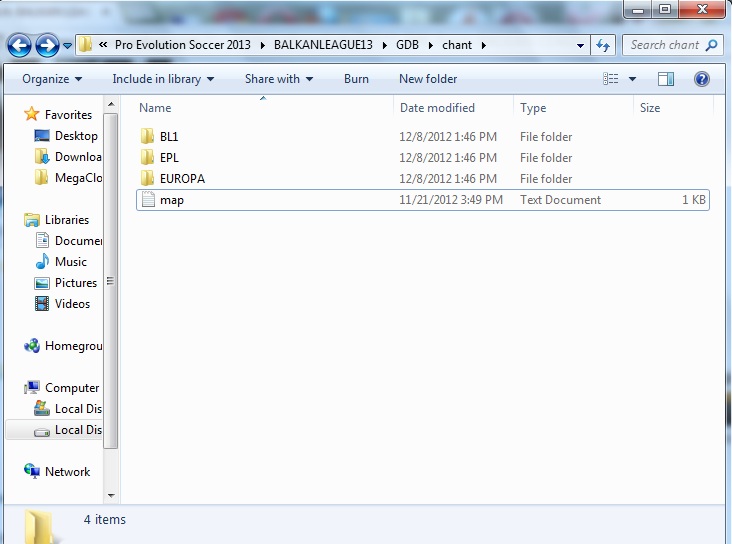
Task: Click the EUROPA folder name
Action: point(183,179)
